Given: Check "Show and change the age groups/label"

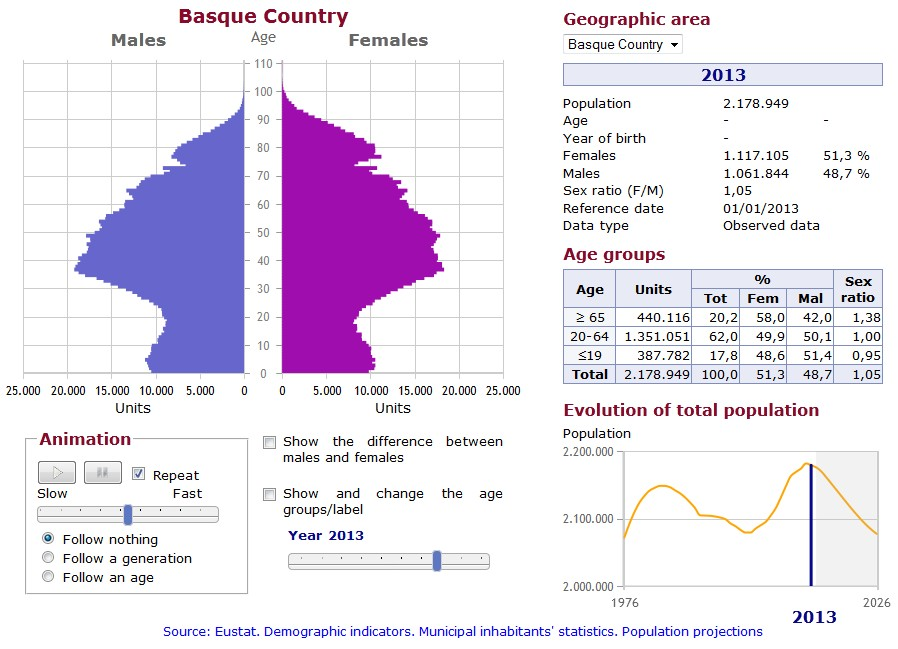Looking at the screenshot, I should click(268, 493).
